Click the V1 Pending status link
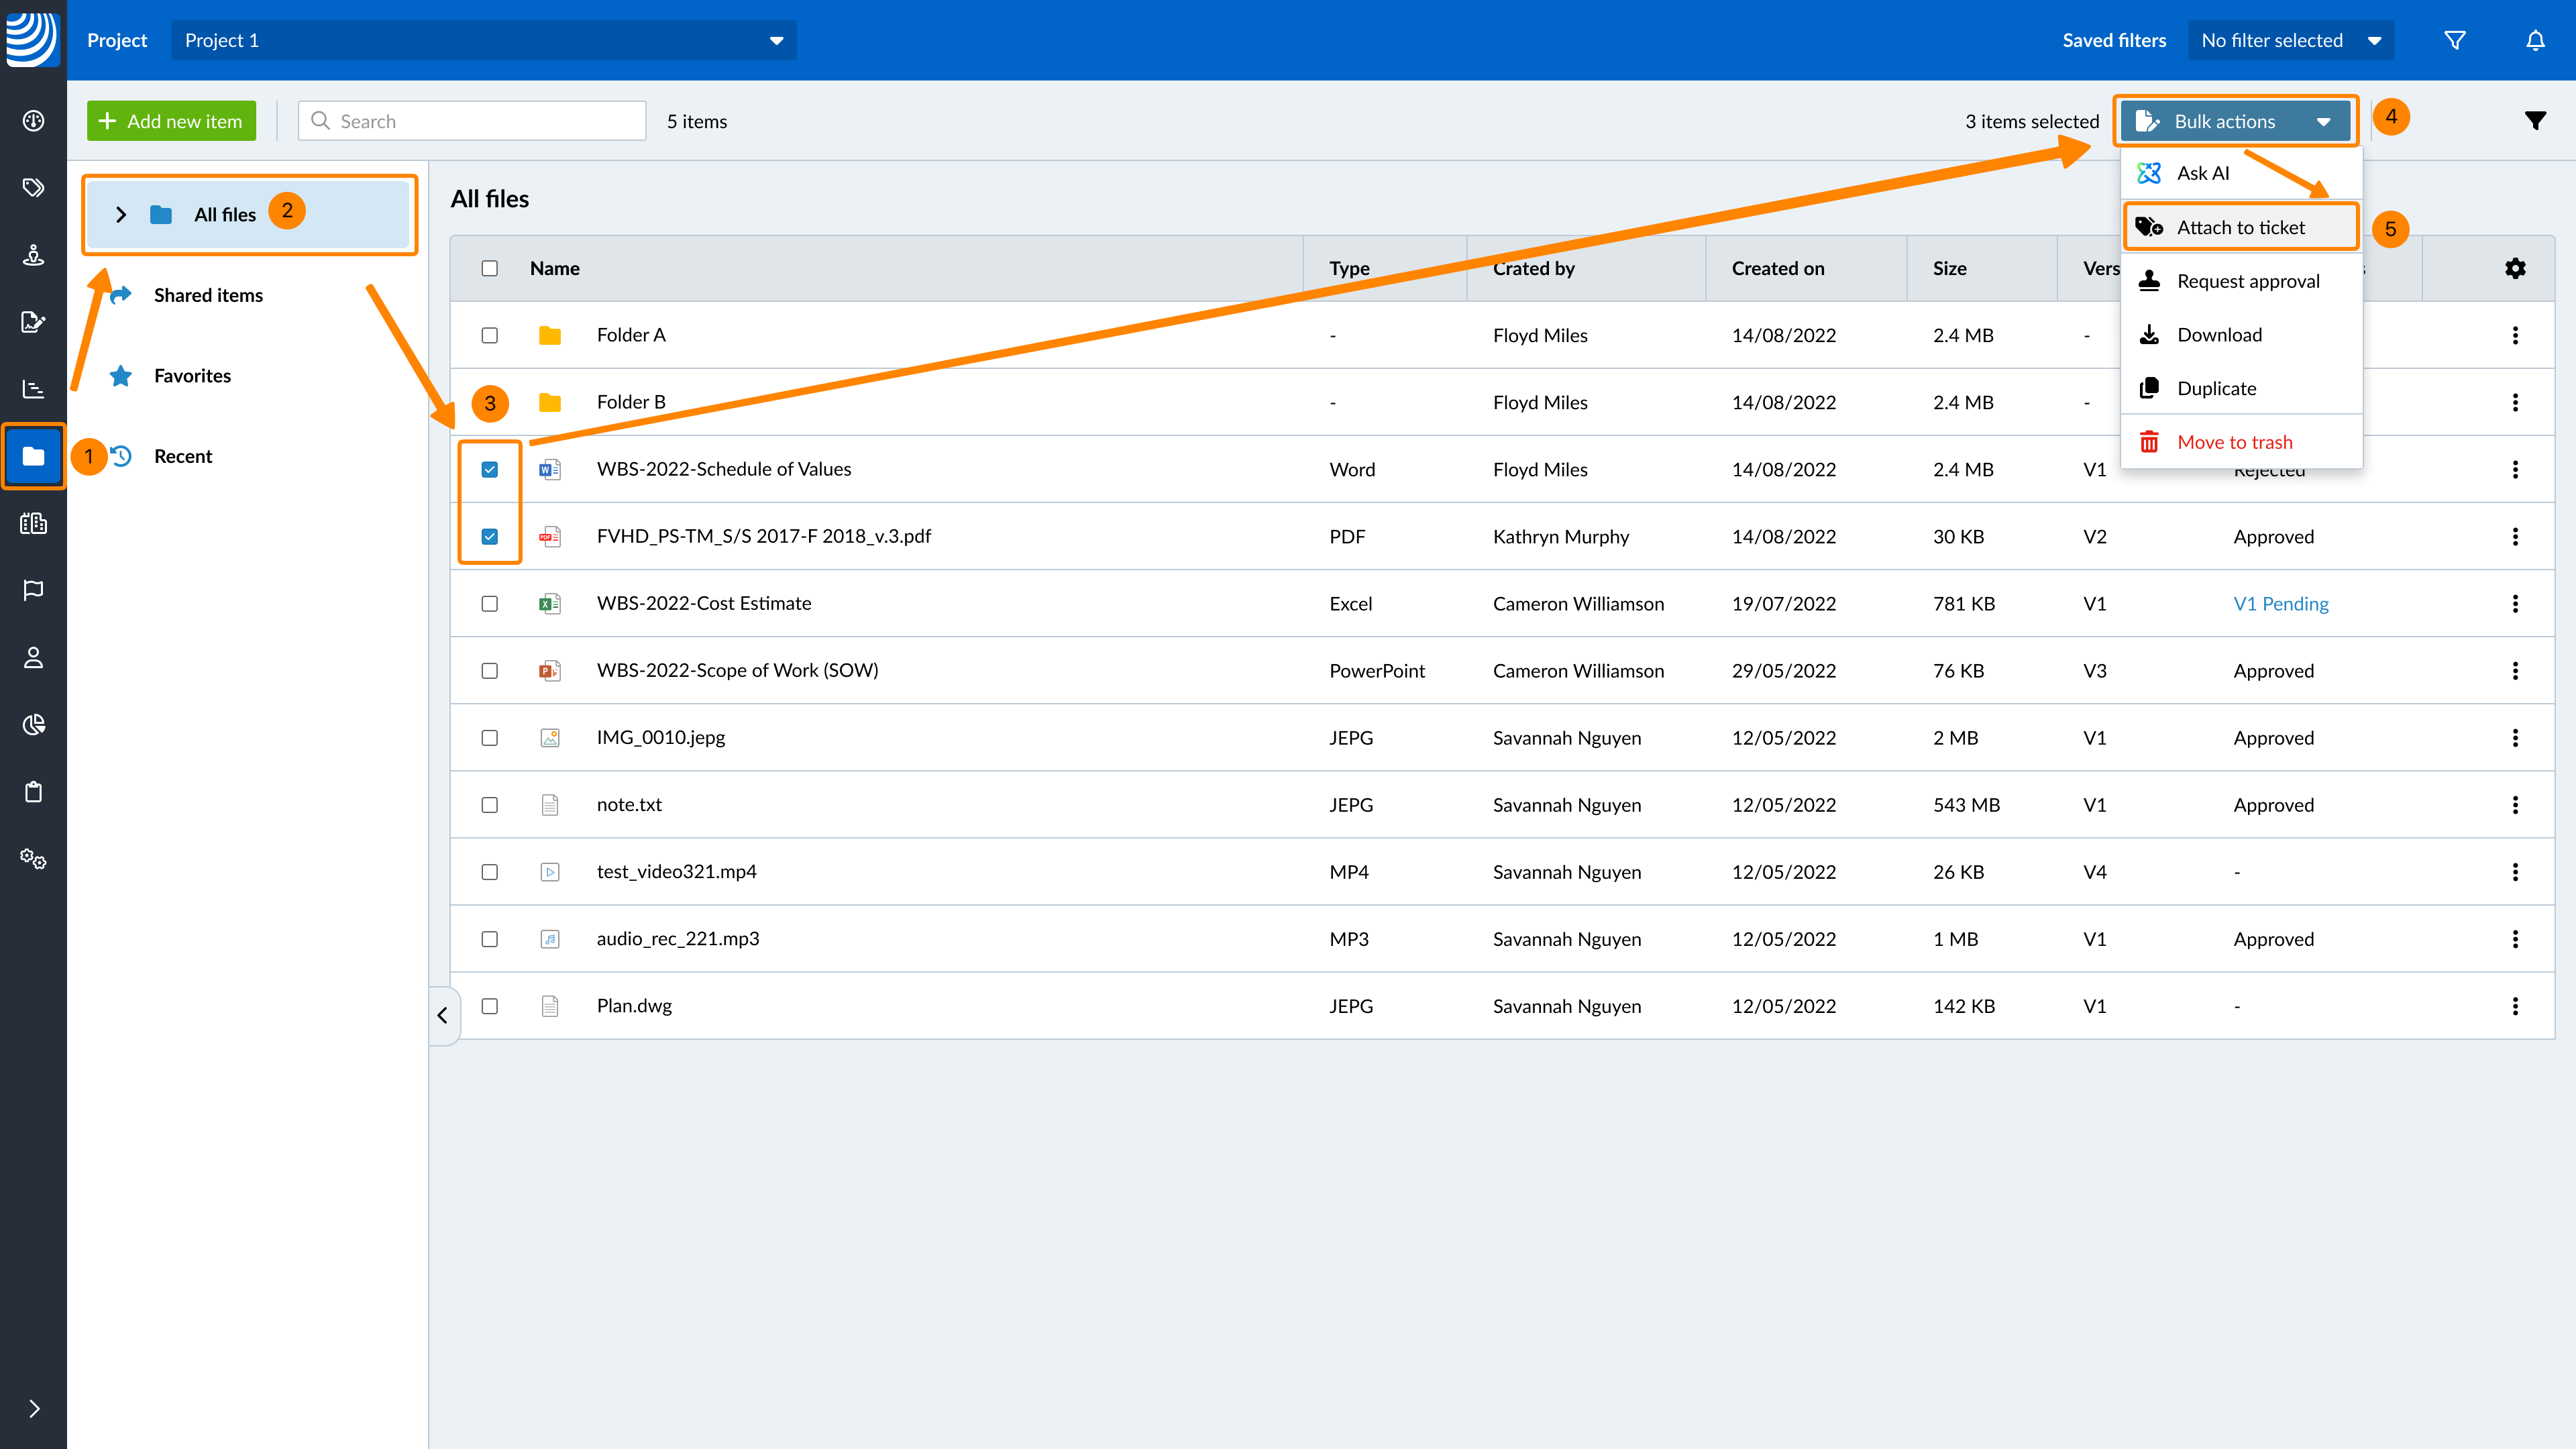The image size is (2576, 1449). click(x=2280, y=603)
